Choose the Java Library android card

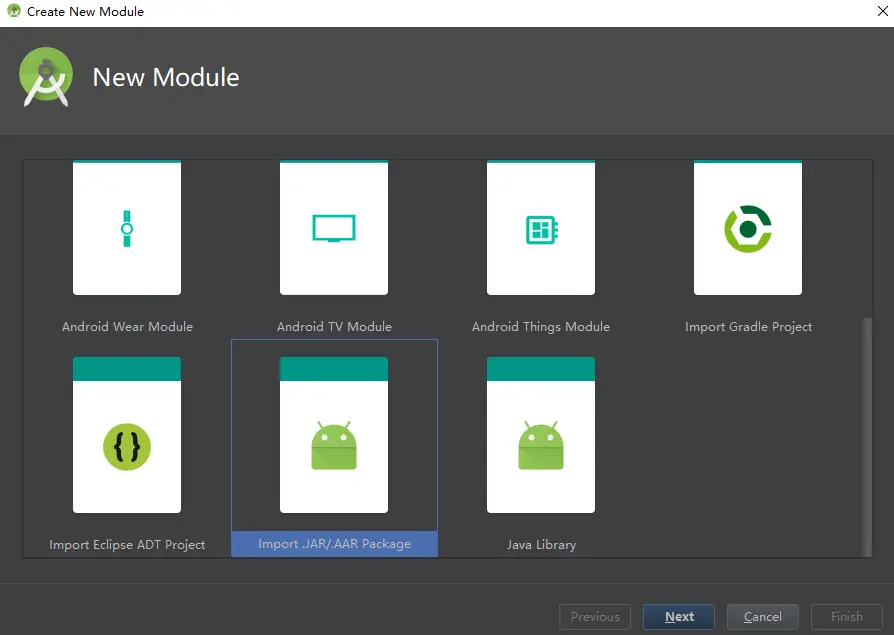pos(541,435)
